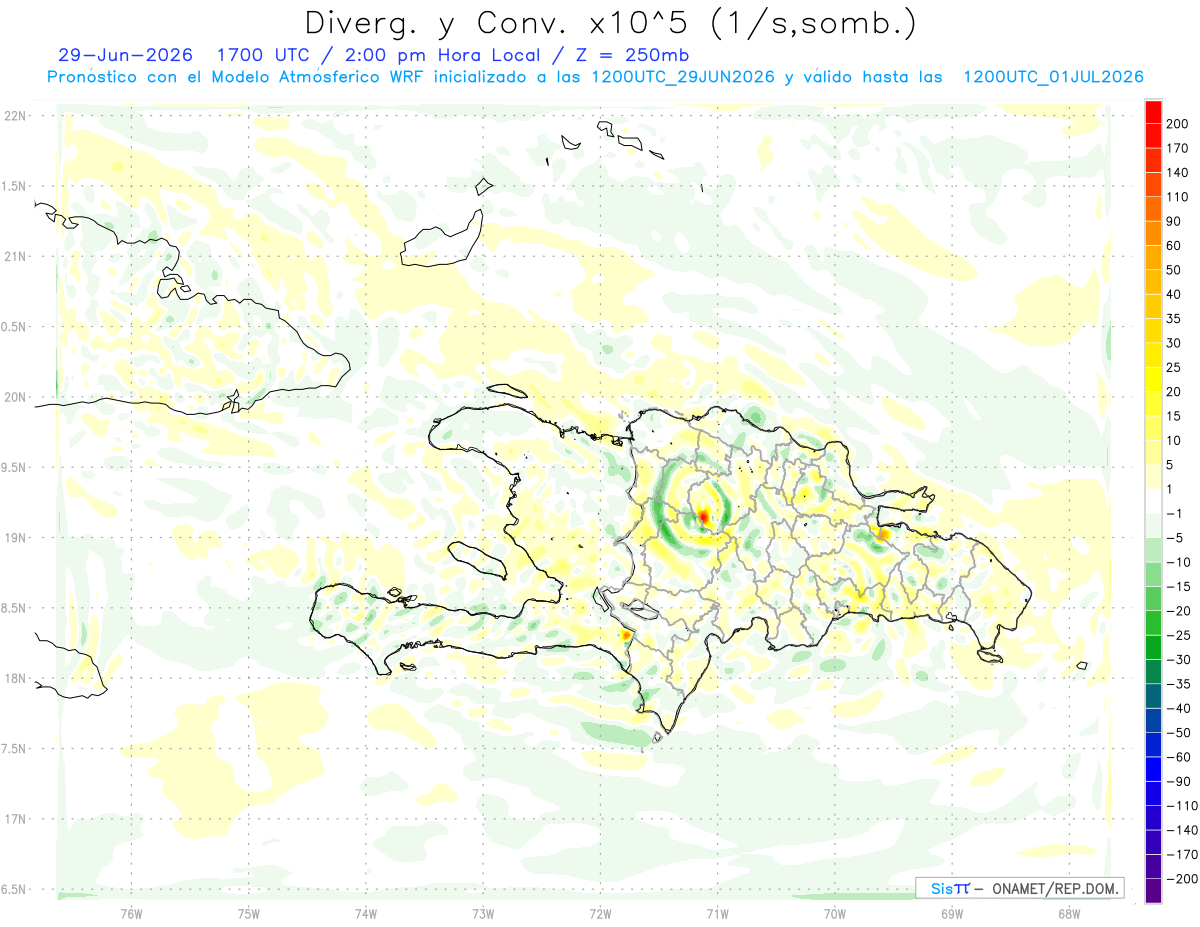Click the "20N" latitude label
This screenshot has height=927, width=1200.
14,397
